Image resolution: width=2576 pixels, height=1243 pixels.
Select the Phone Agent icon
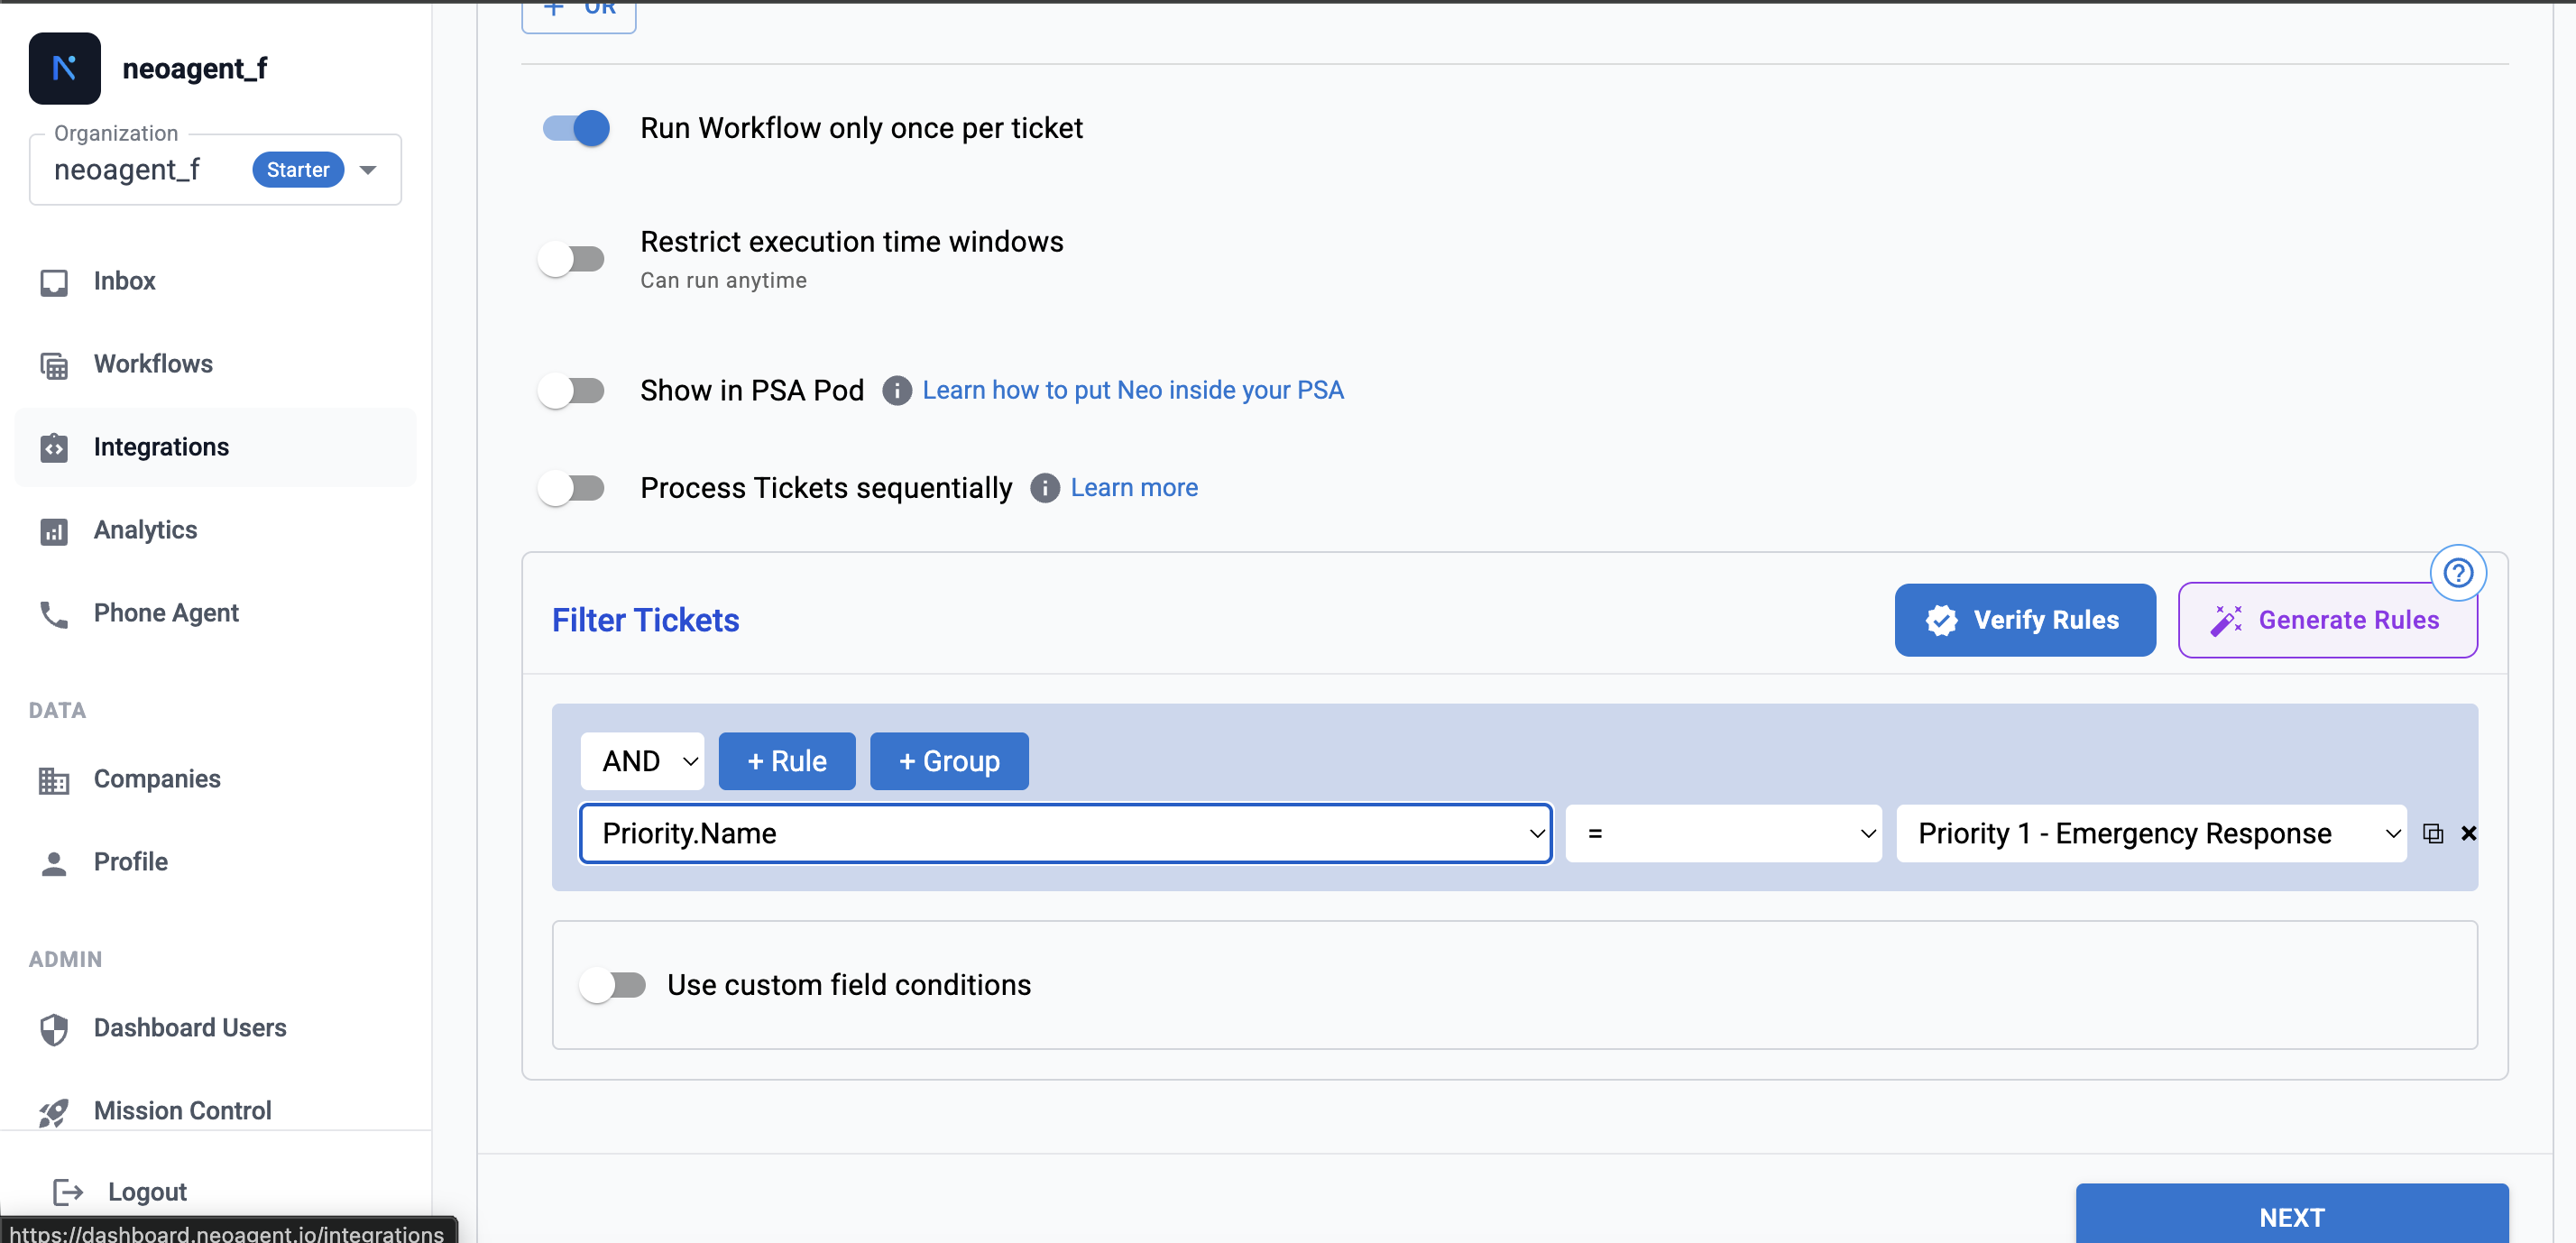(x=54, y=614)
